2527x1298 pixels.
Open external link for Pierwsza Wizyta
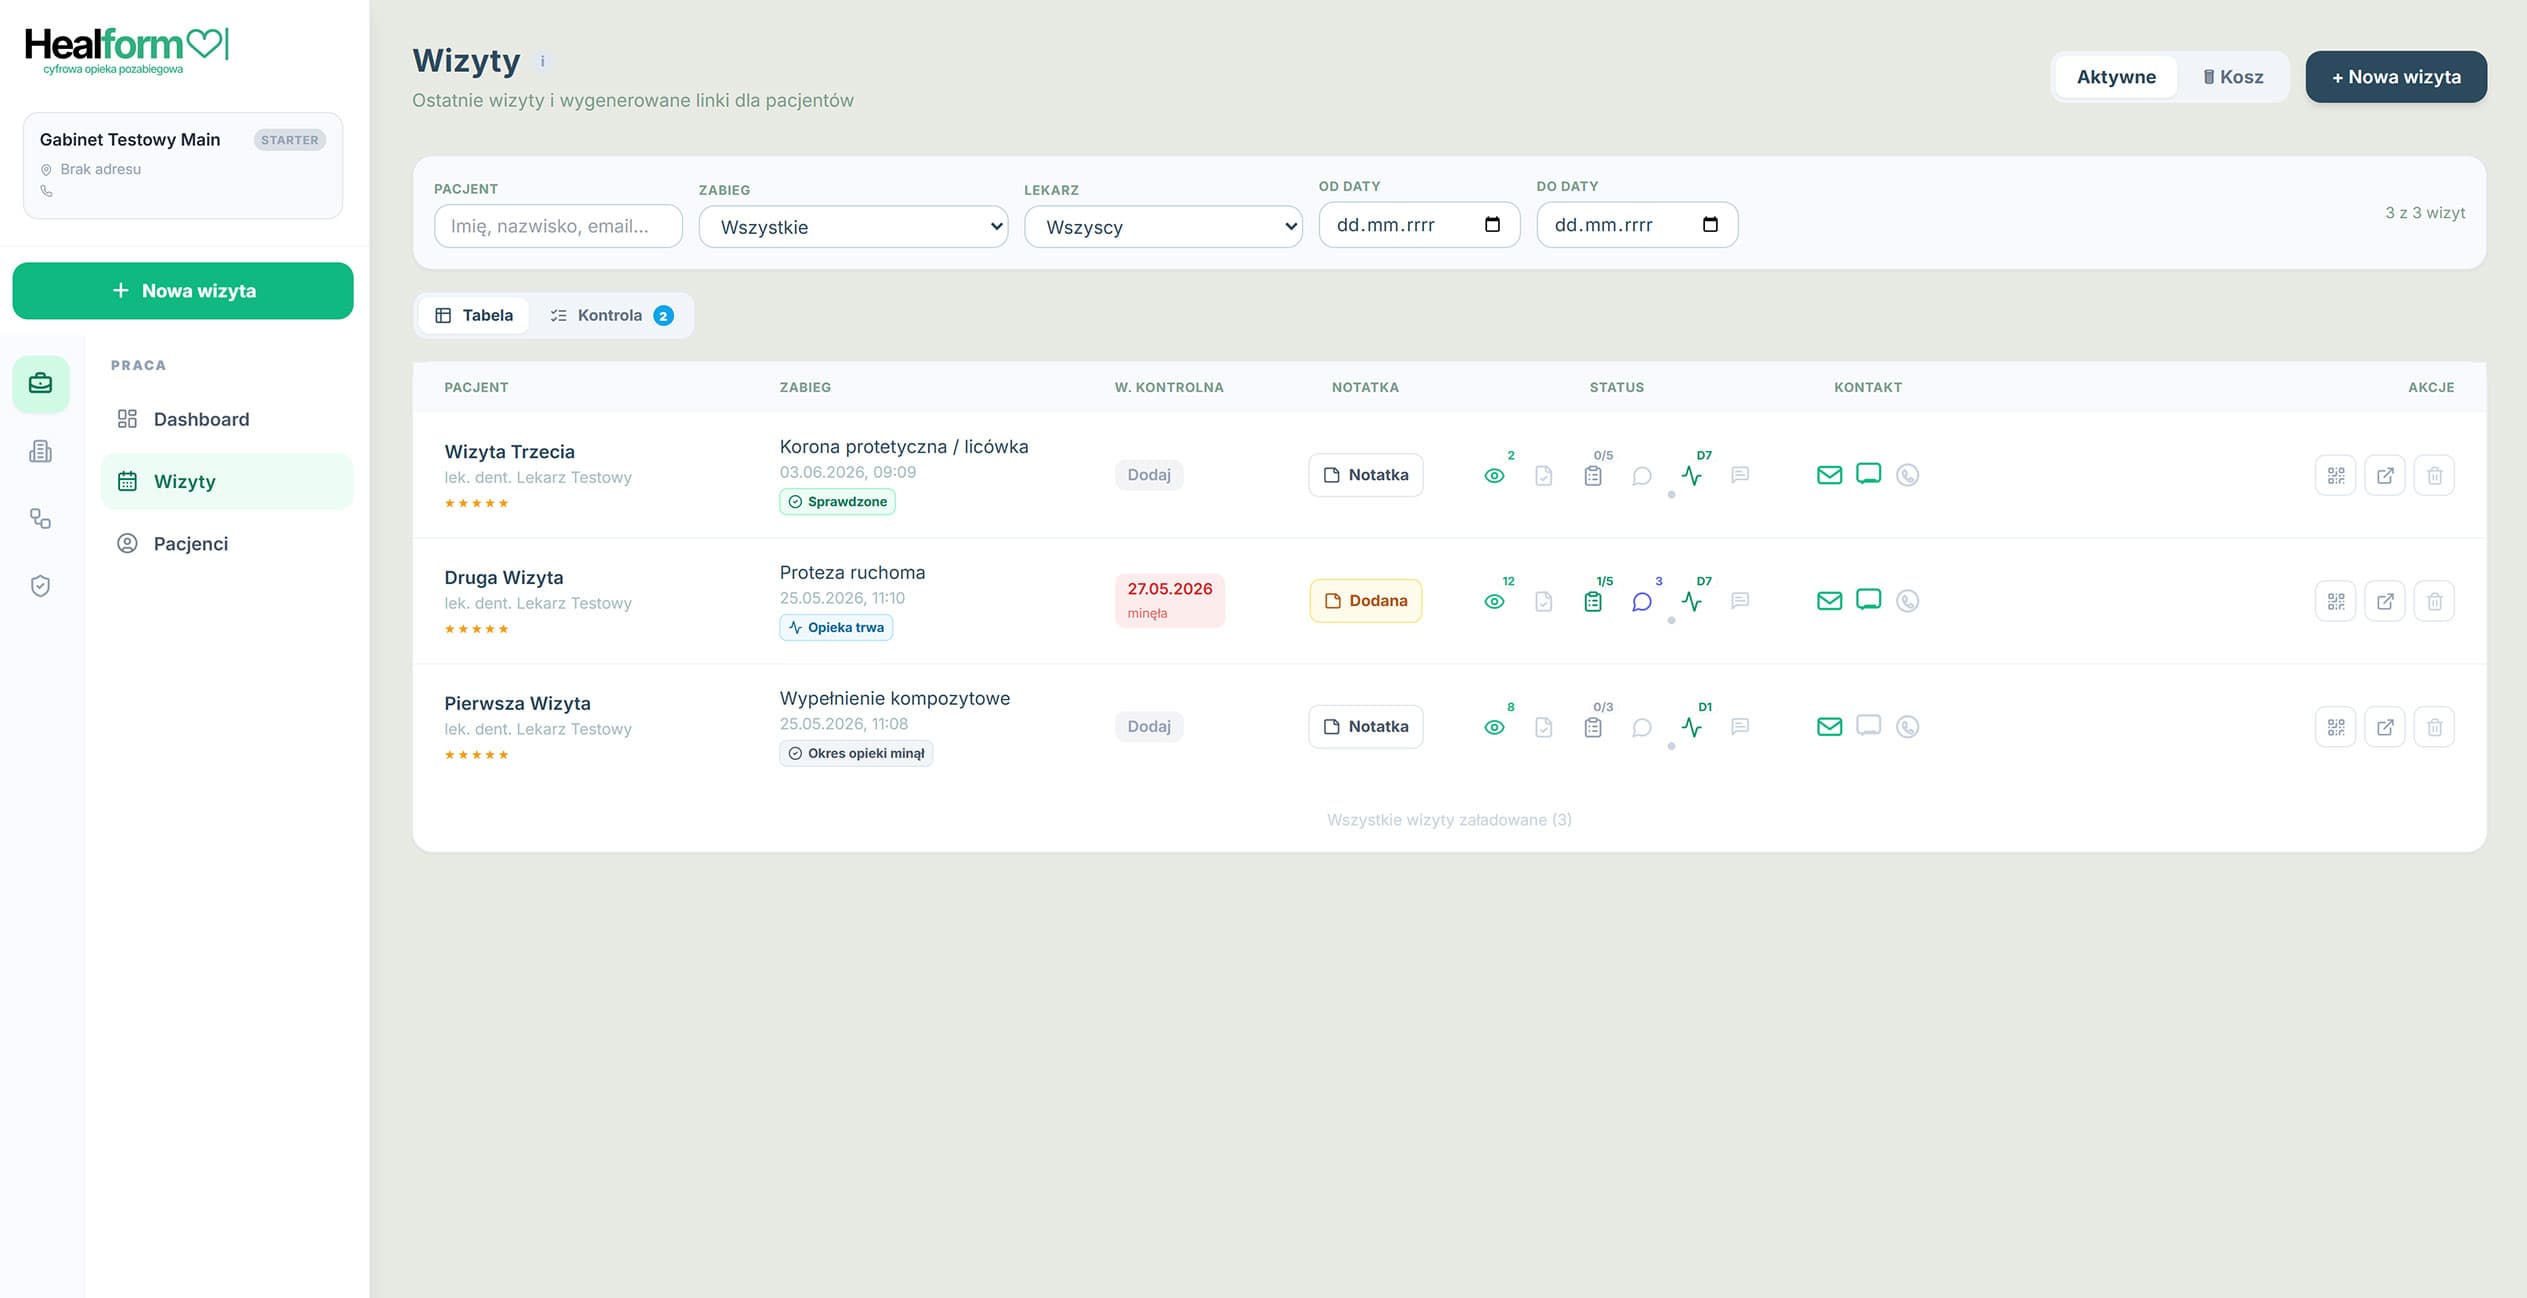click(x=2385, y=727)
